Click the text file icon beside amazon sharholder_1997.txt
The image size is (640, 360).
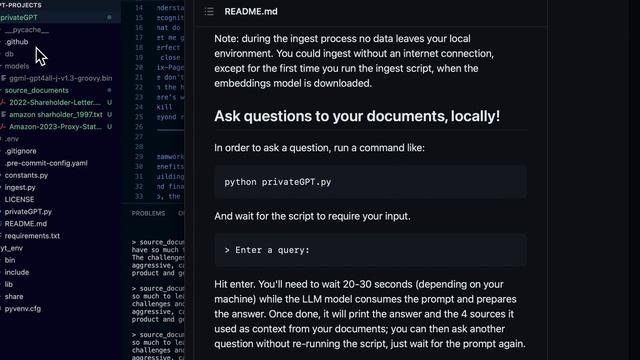3,115
